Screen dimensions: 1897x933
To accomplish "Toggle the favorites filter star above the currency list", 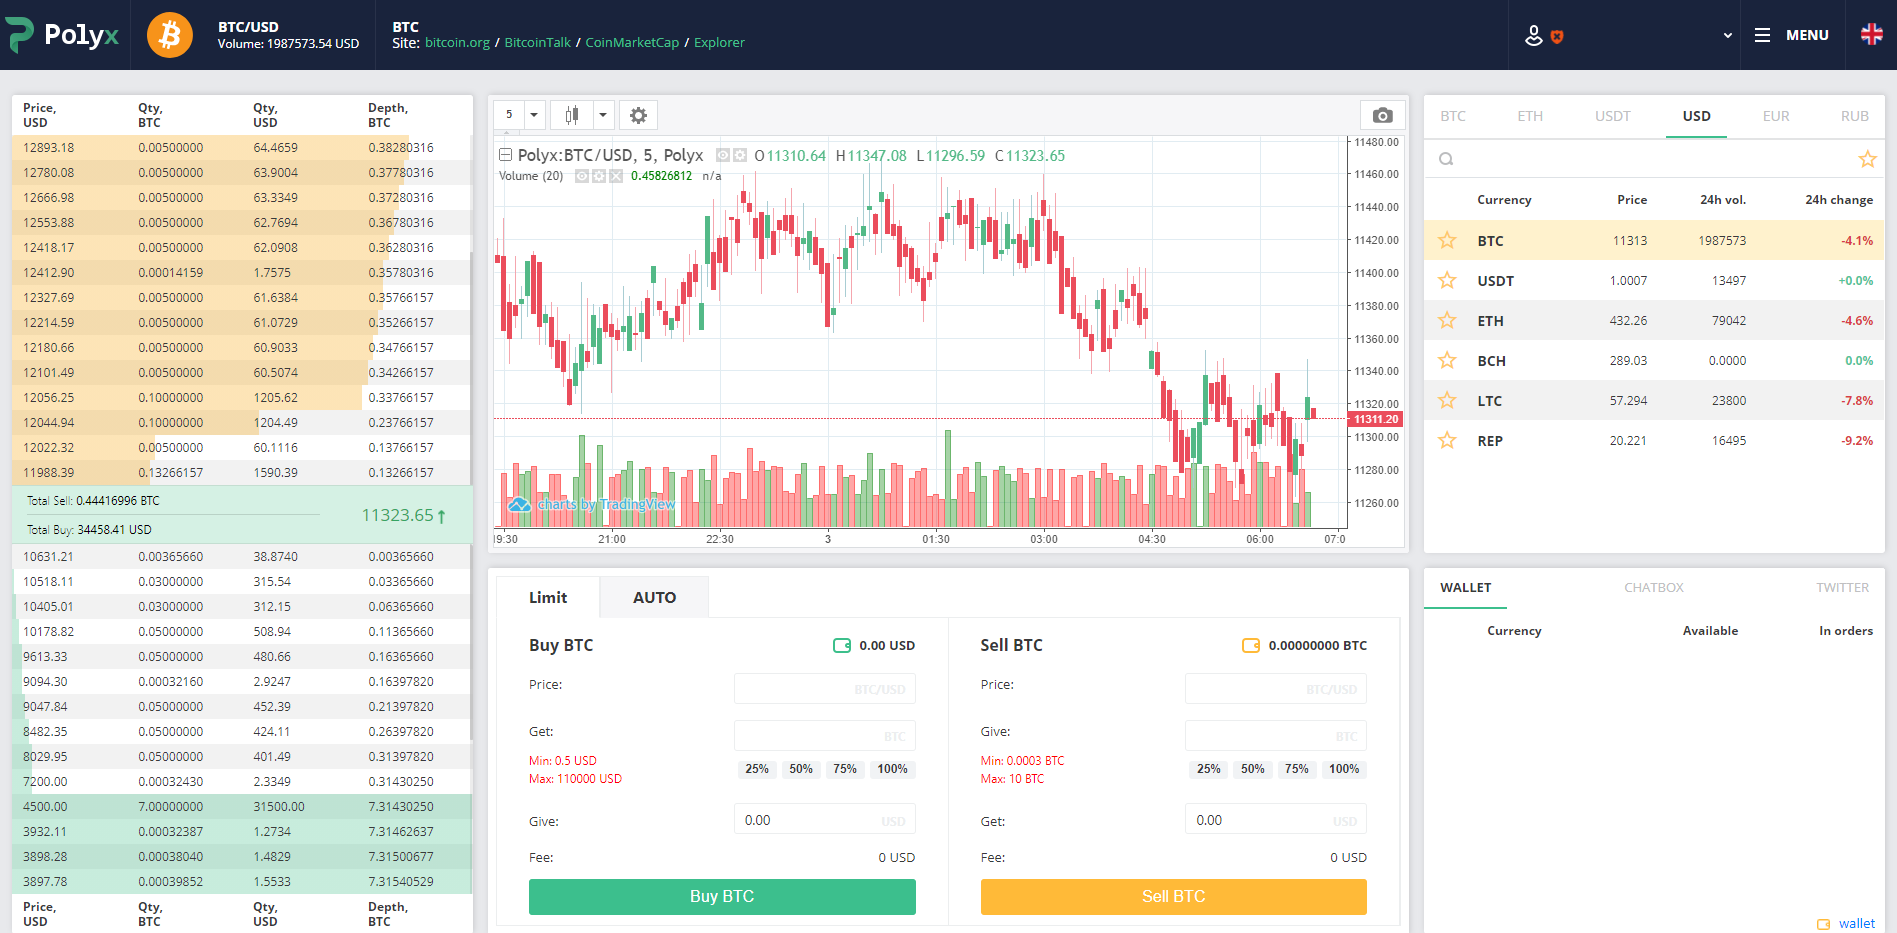I will click(1867, 159).
